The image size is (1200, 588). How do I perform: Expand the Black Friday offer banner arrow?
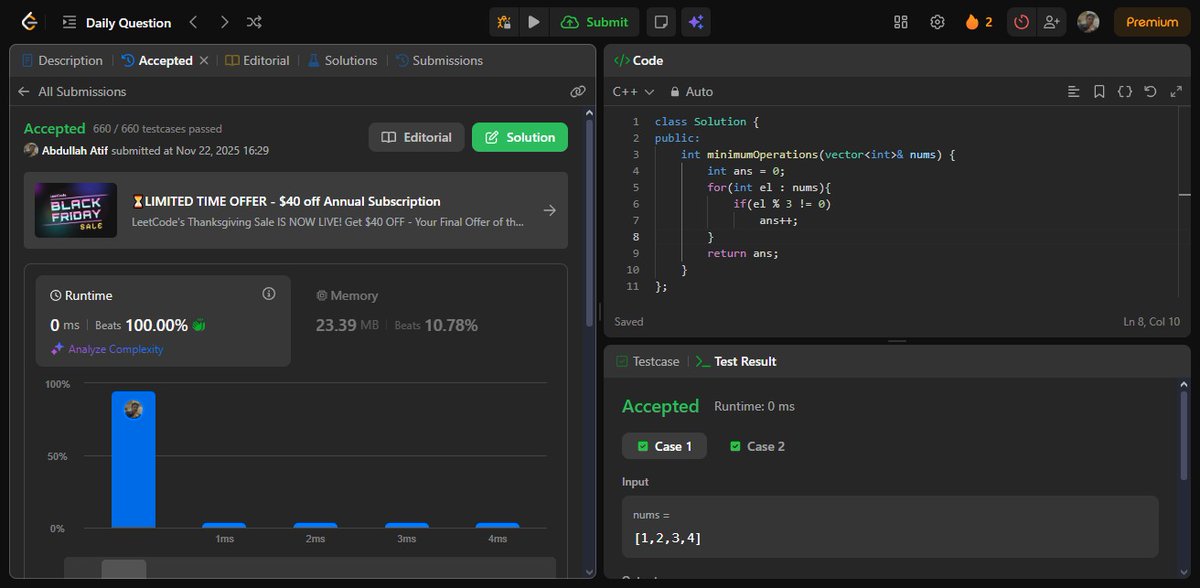coord(549,210)
